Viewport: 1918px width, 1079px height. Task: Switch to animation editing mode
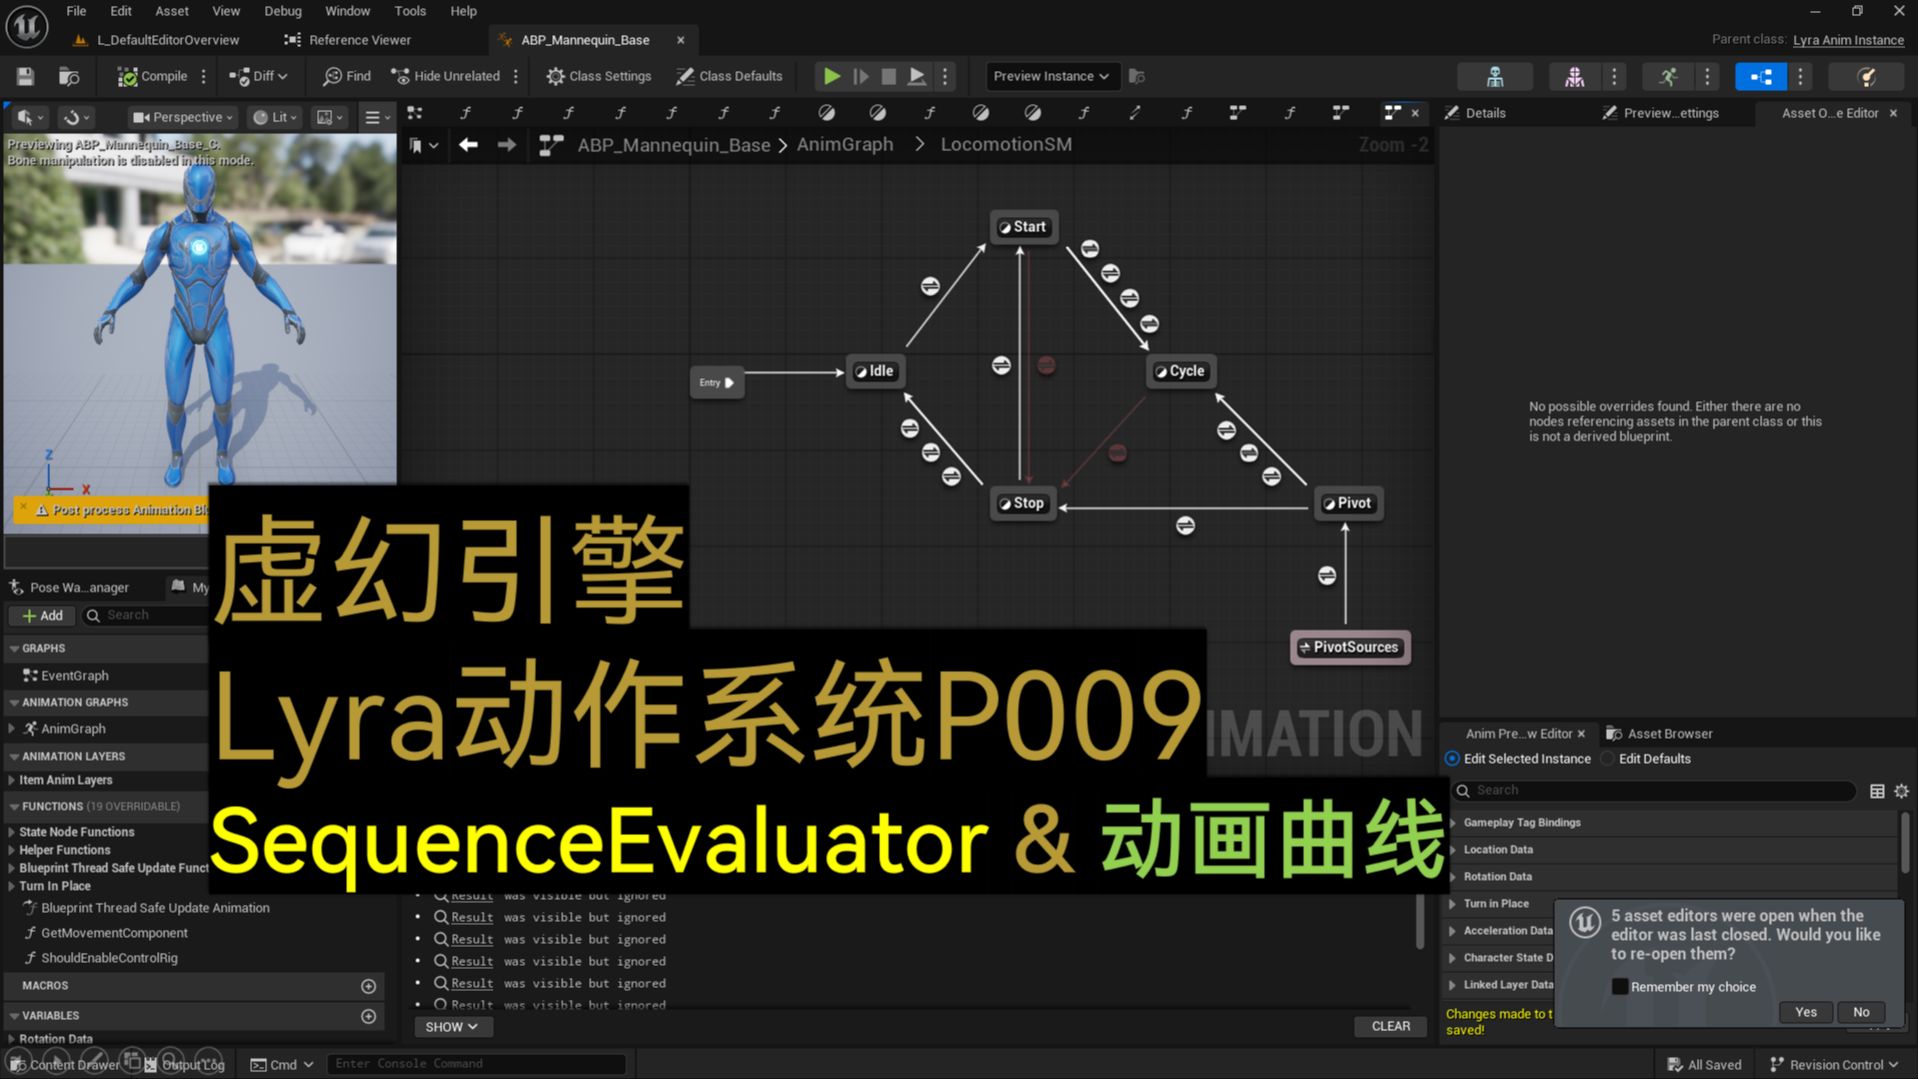(x=1668, y=76)
